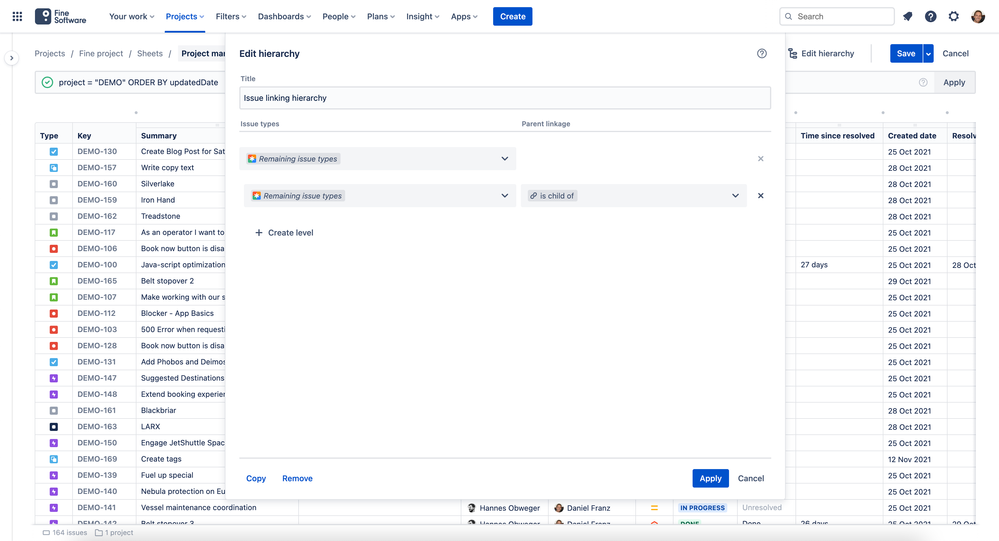Click the Created date column header
This screenshot has width=999, height=541.
click(912, 136)
